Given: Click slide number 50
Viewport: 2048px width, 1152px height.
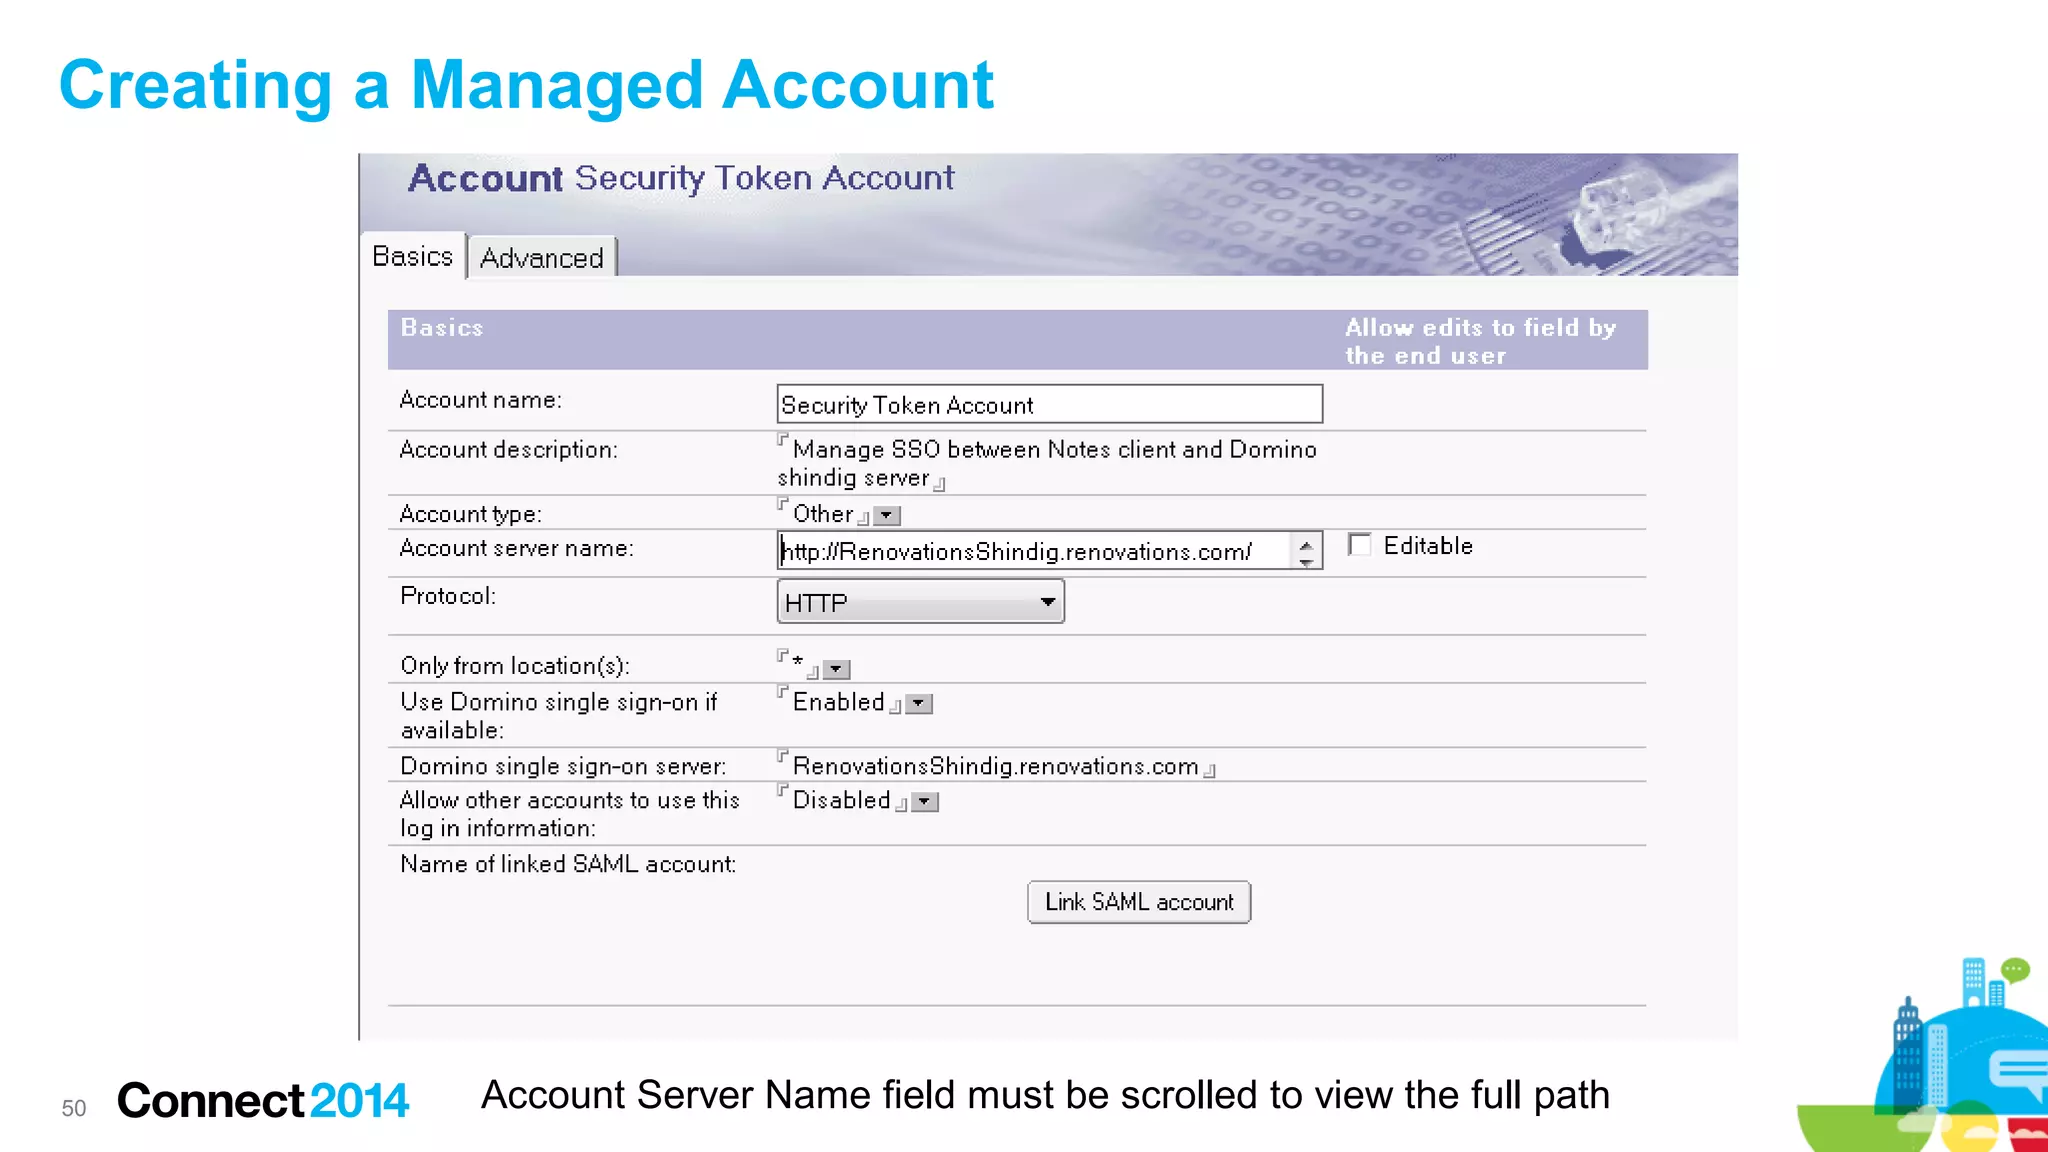Looking at the screenshot, I should (x=74, y=1108).
